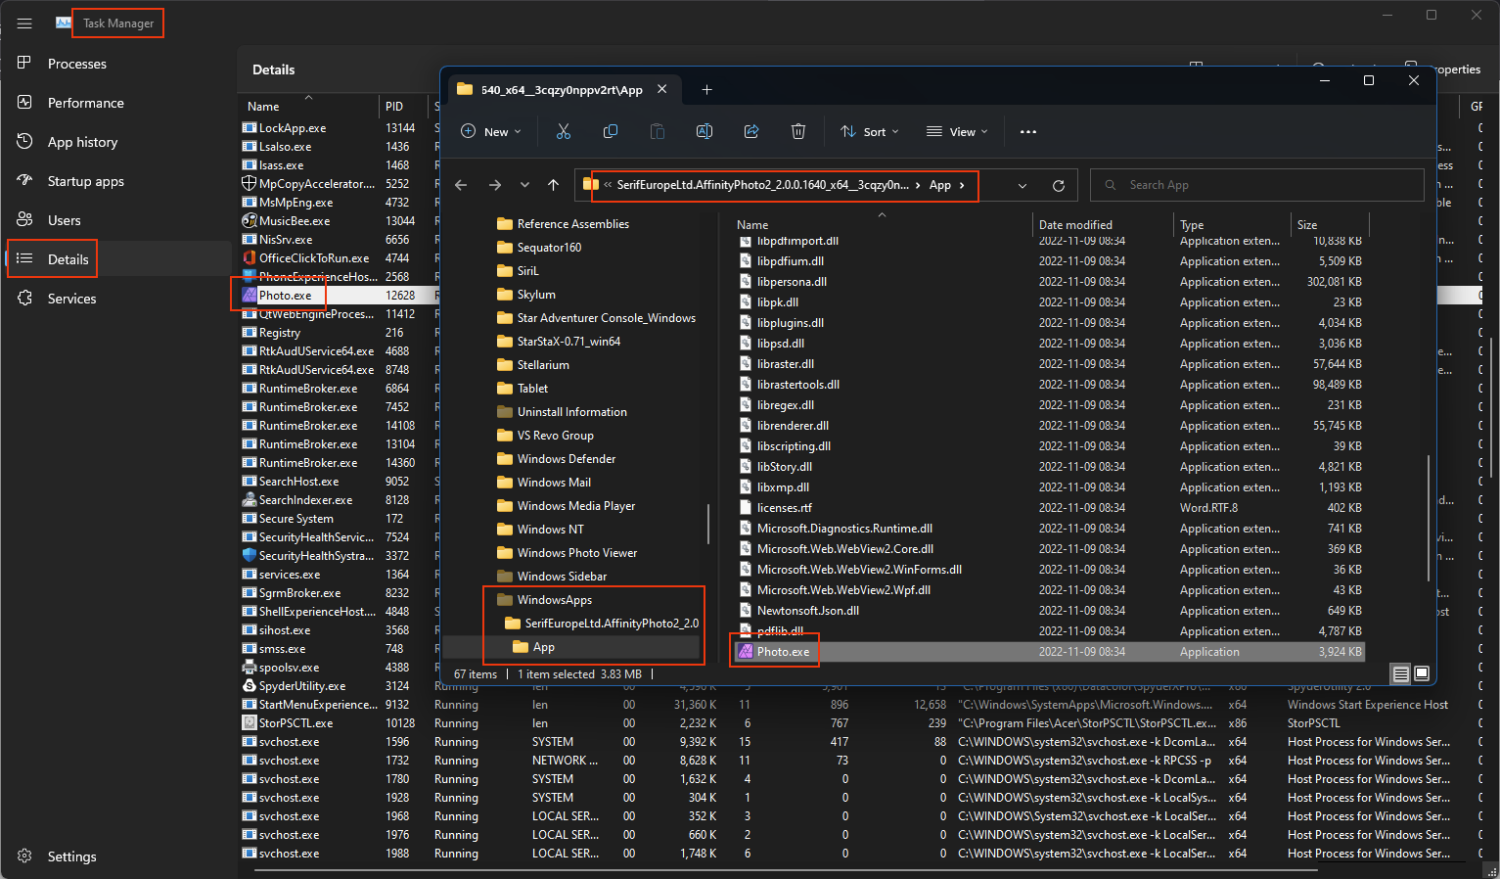Go up one folder level

[553, 185]
